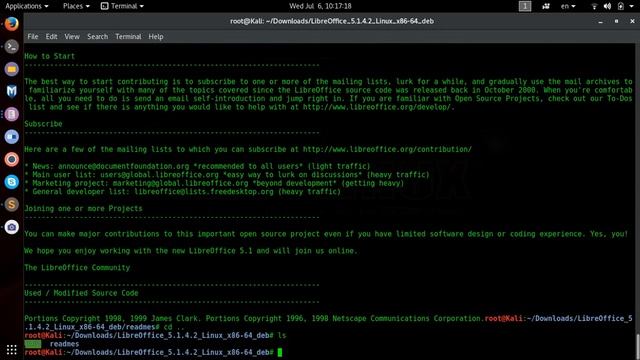Image resolution: width=640 pixels, height=360 pixels.
Task: Open the Applications menu
Action: point(27,6)
